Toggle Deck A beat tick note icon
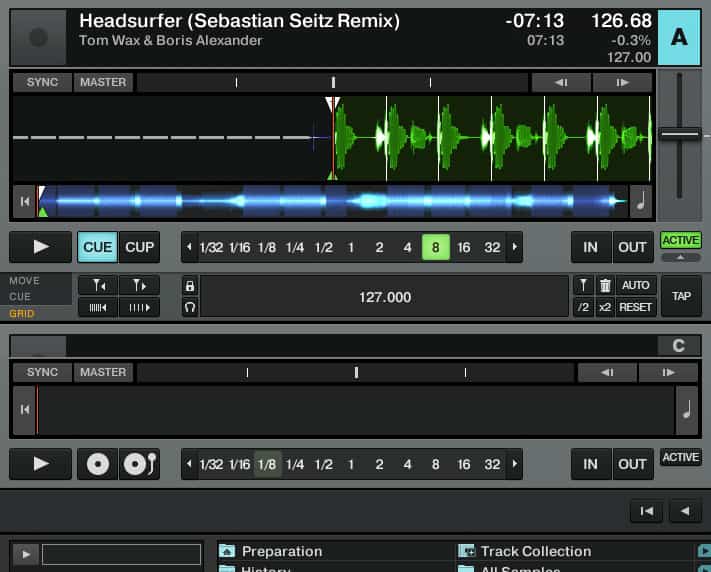This screenshot has width=711, height=572. [x=641, y=201]
